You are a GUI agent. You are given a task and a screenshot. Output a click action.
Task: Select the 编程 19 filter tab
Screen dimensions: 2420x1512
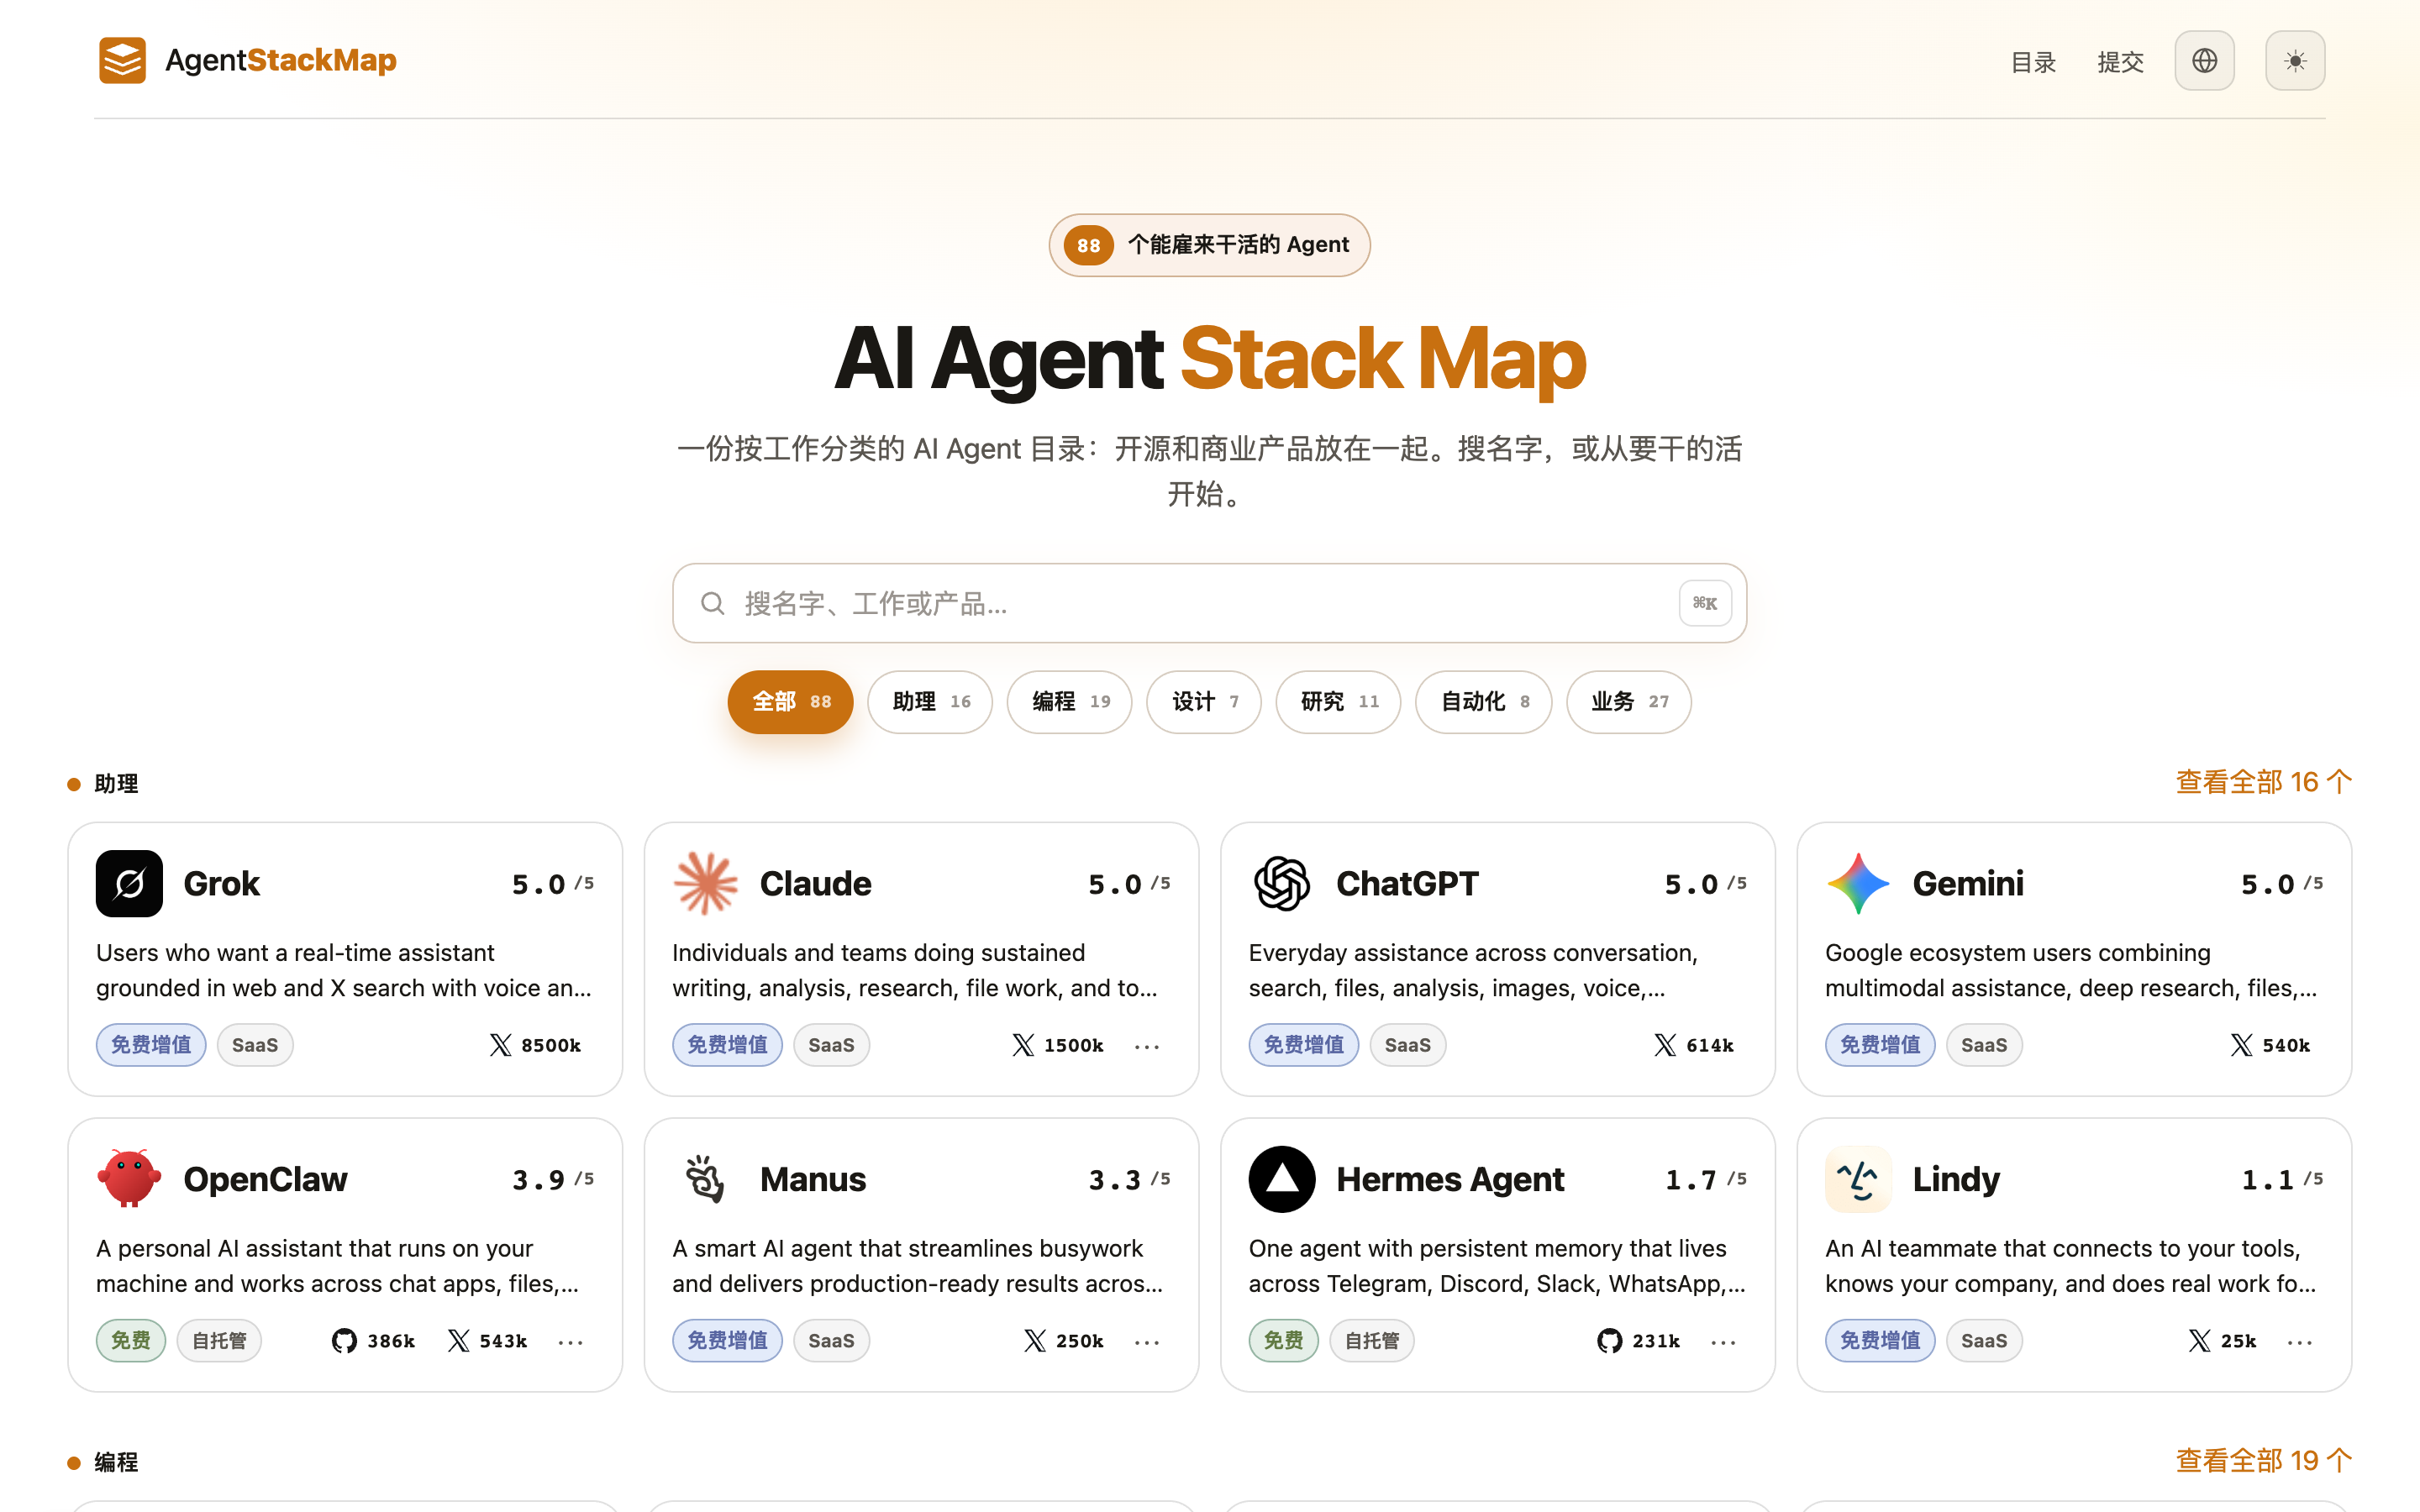click(x=1070, y=702)
